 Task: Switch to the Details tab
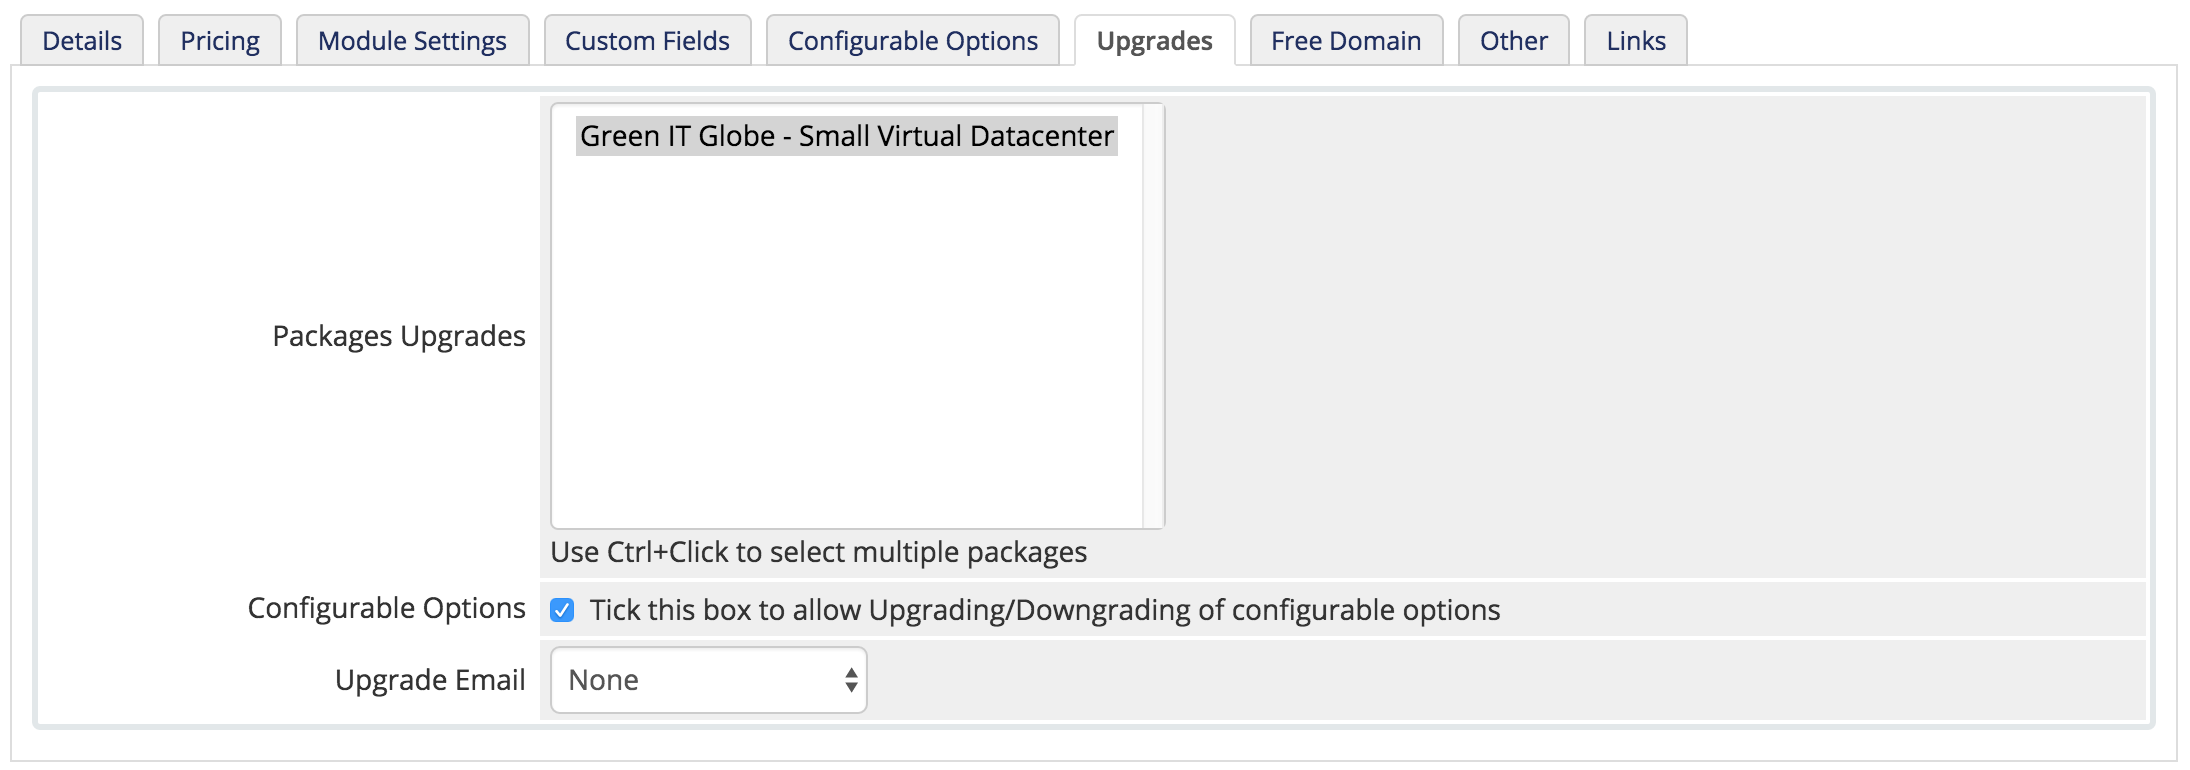pos(82,41)
